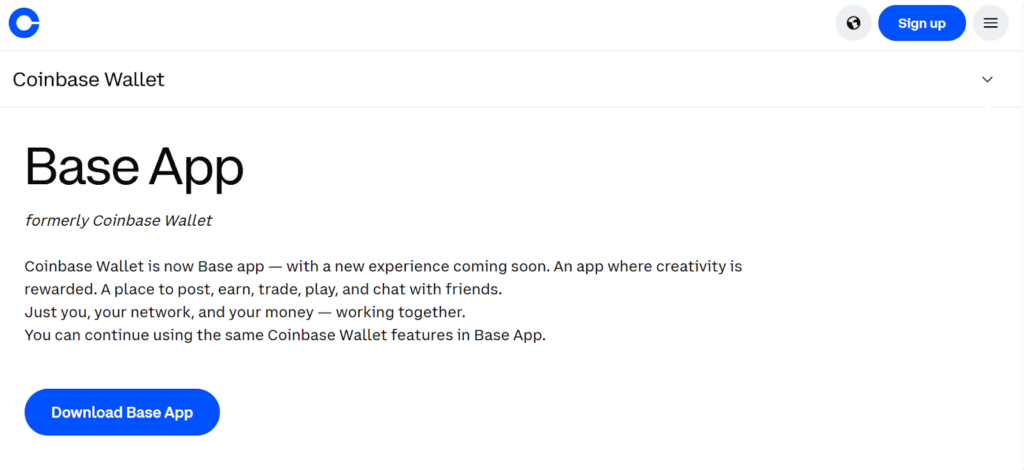Expand the Coinbase Wallet chevron dropdown

click(987, 79)
